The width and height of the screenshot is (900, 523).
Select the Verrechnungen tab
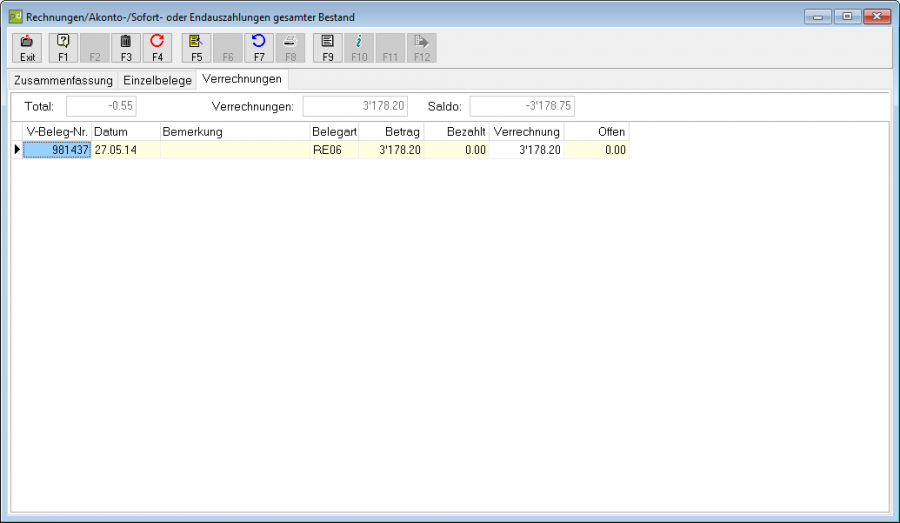(242, 79)
